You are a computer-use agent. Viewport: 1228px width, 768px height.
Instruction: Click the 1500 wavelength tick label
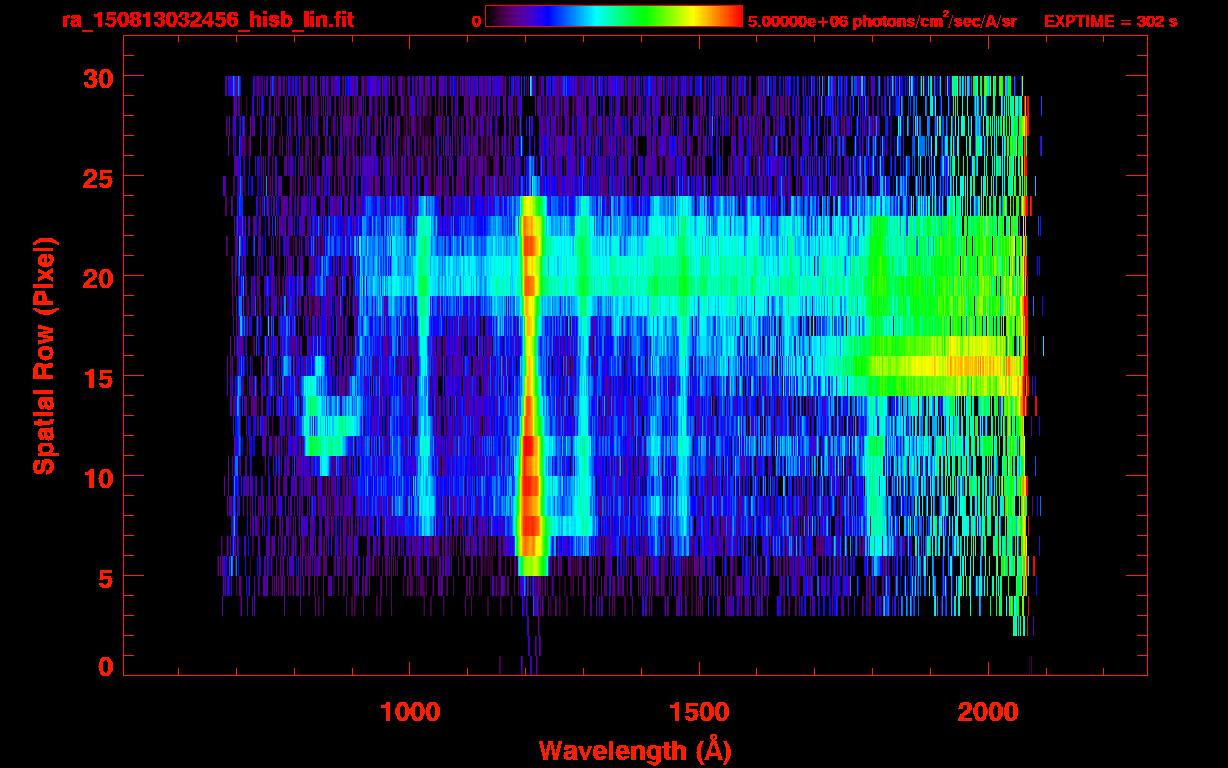[698, 711]
